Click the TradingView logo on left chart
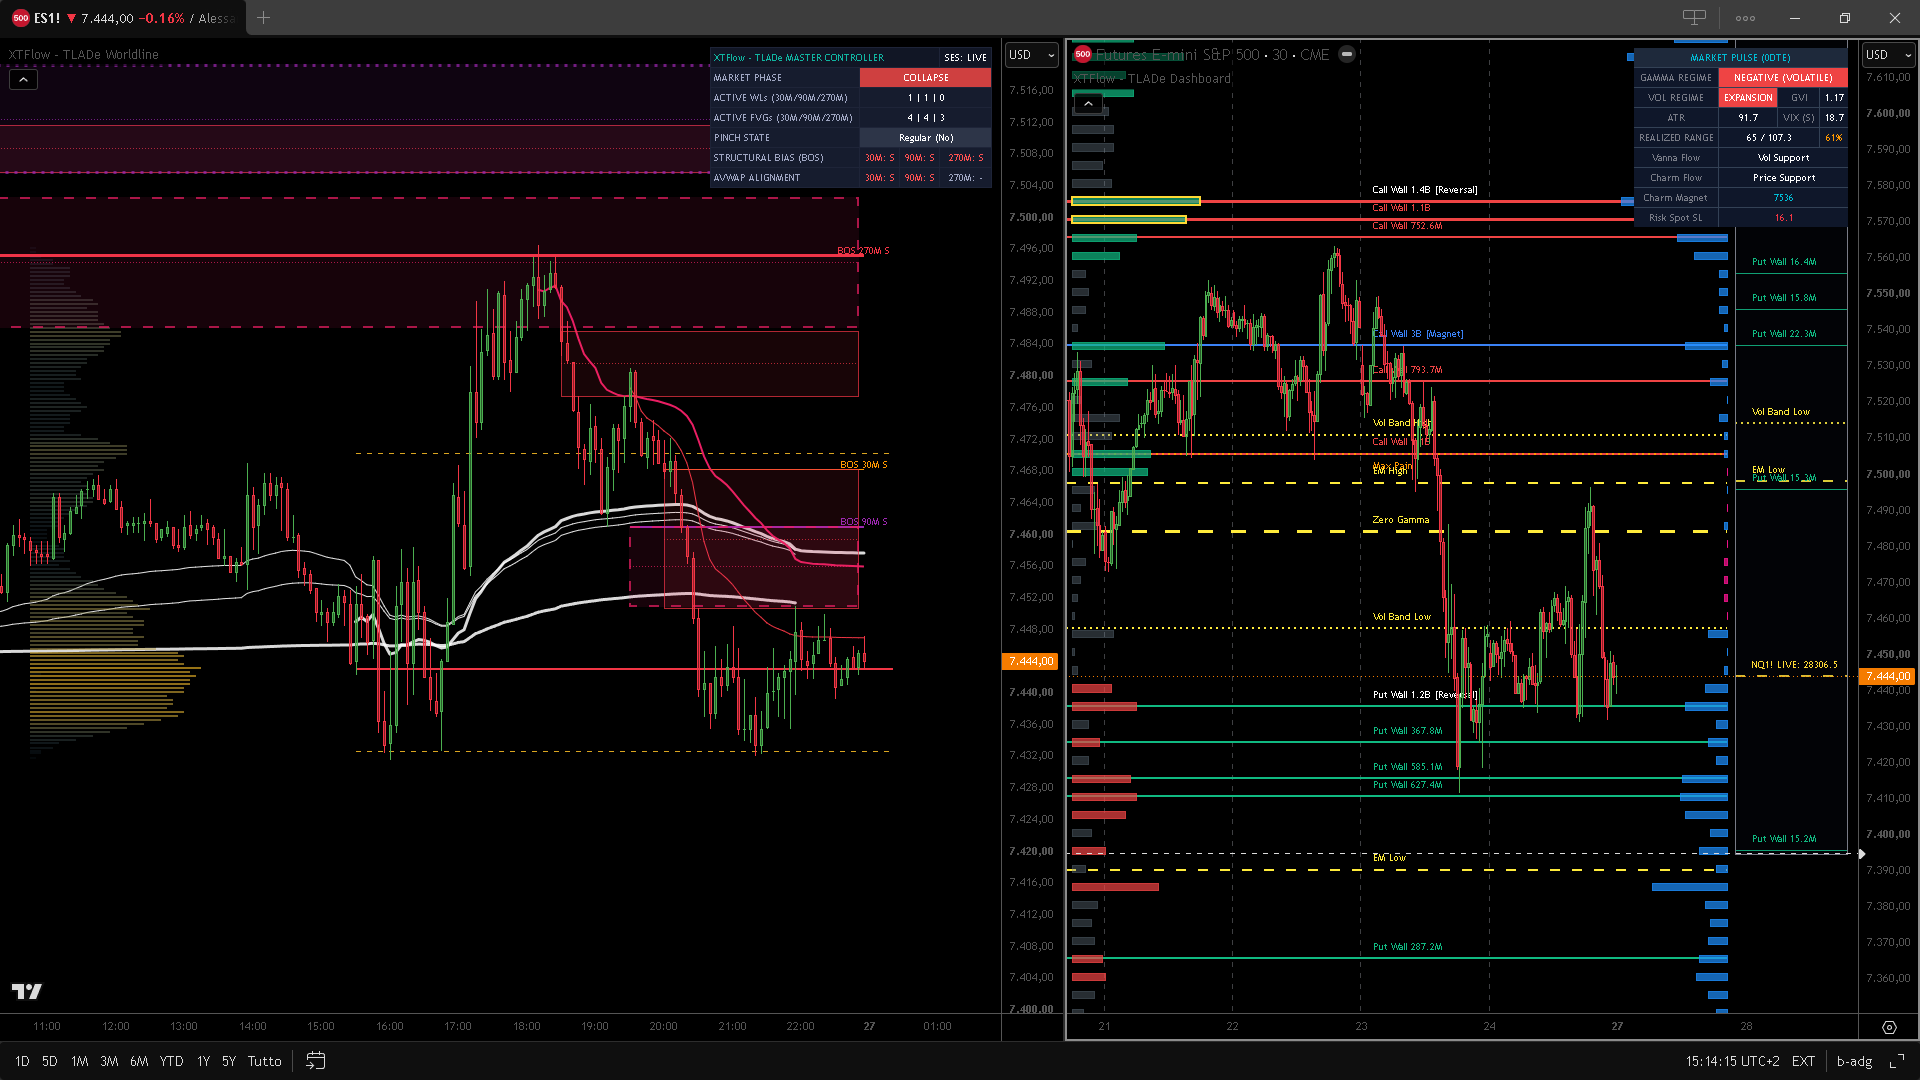Screen dimensions: 1920x1080 pyautogui.click(x=27, y=991)
